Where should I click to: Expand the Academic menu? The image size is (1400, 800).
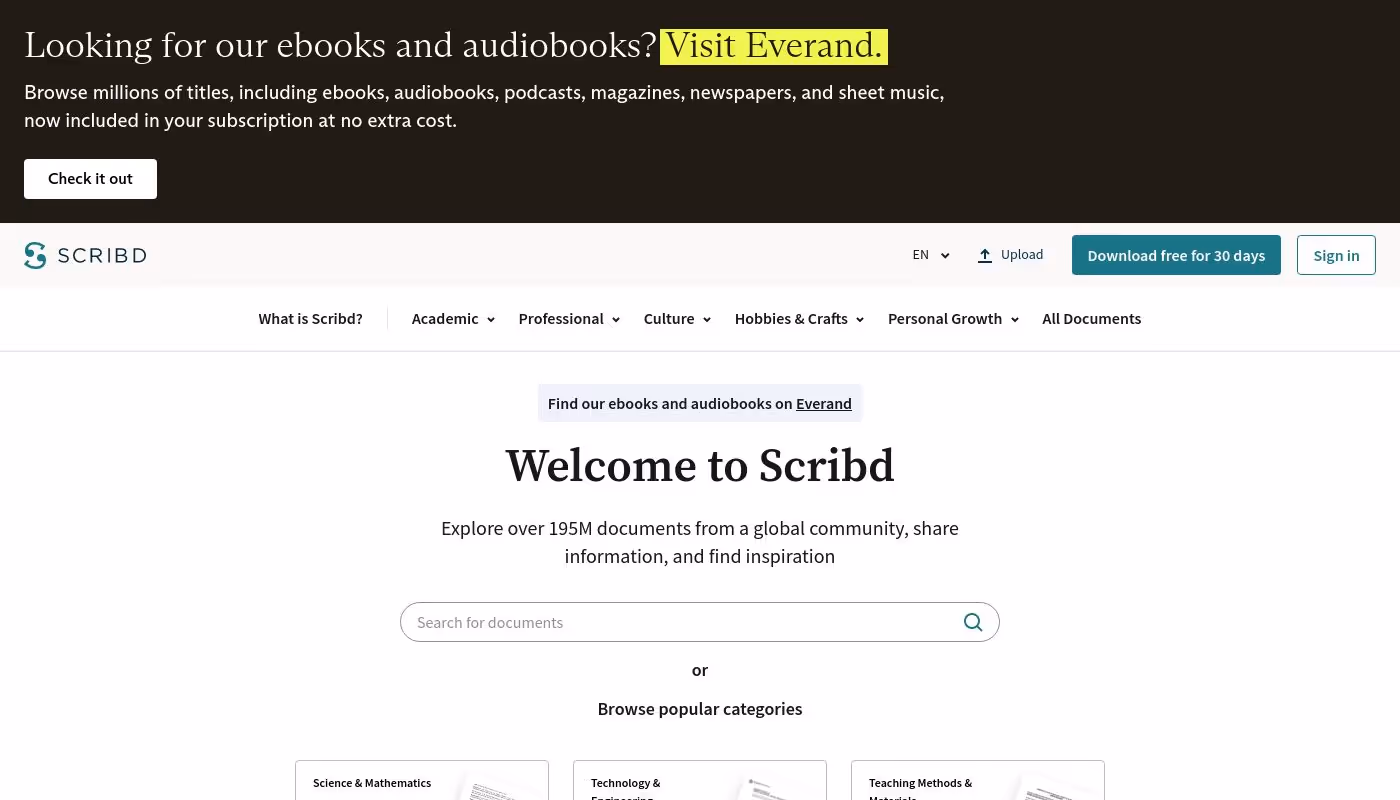click(453, 319)
